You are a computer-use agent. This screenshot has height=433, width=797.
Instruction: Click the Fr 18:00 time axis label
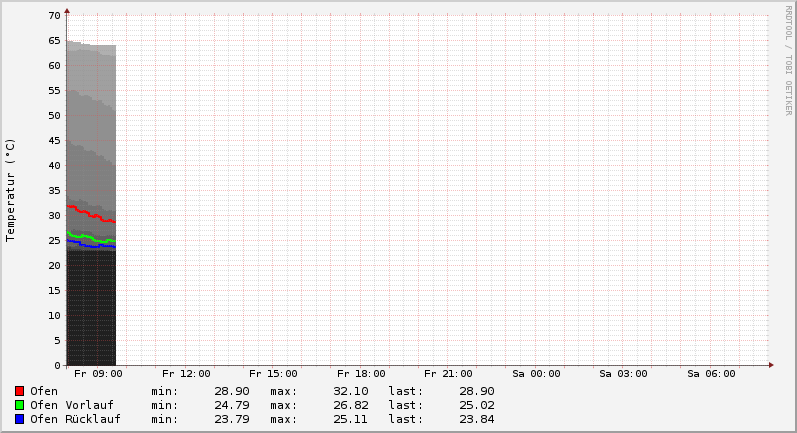[x=361, y=374]
